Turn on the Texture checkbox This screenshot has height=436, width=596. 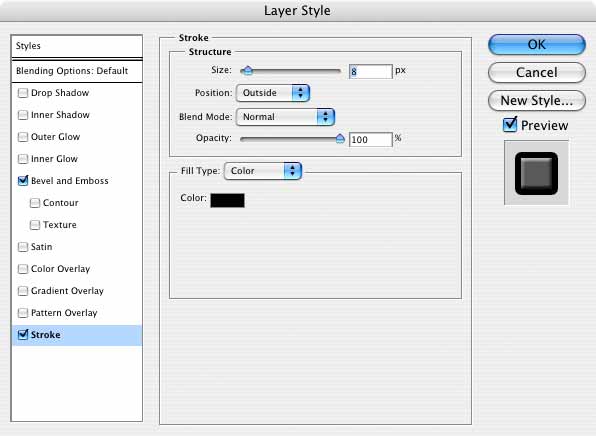35,225
